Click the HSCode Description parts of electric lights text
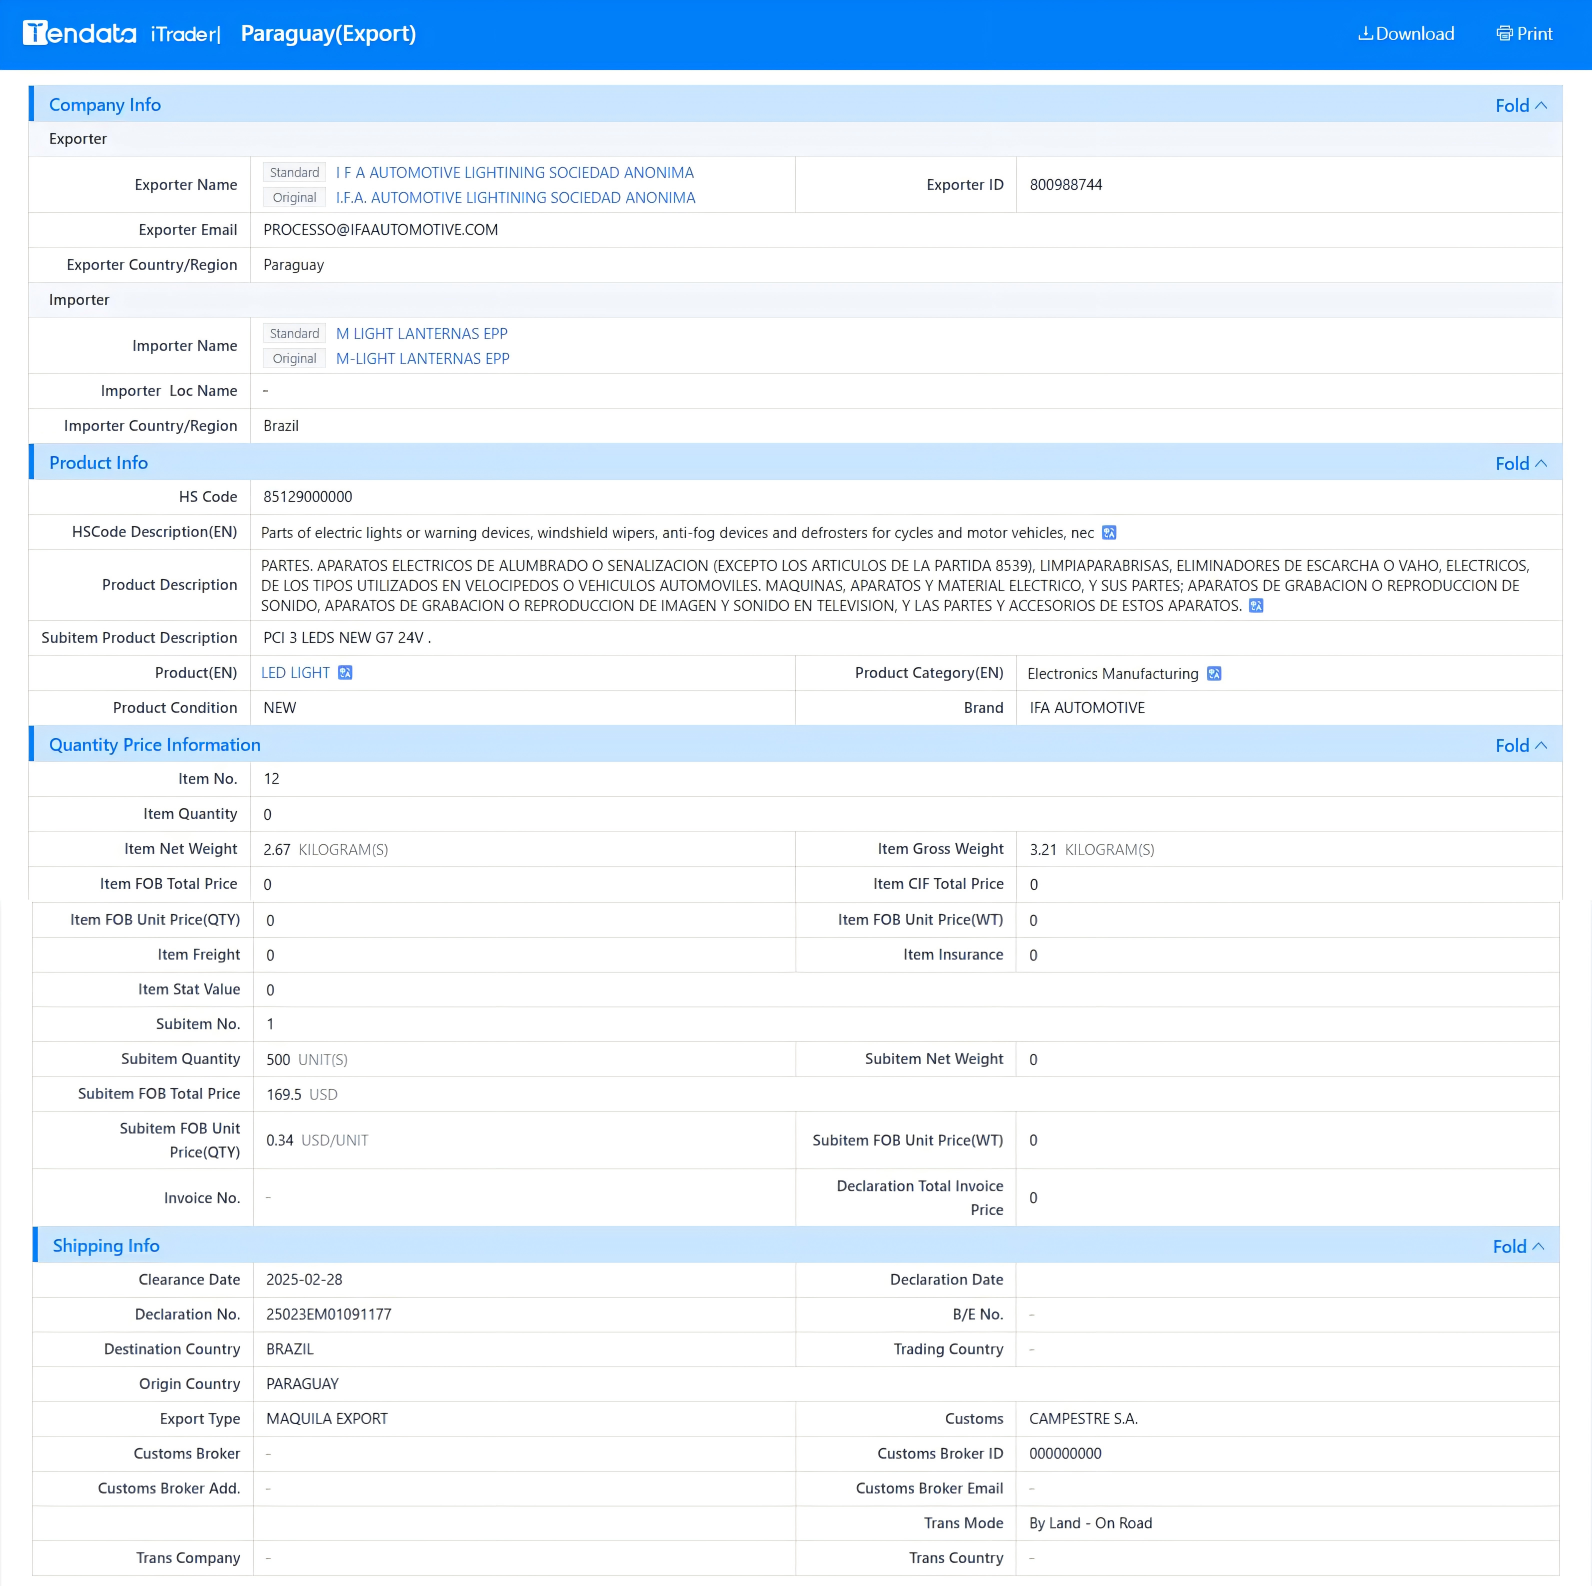This screenshot has width=1592, height=1586. coord(677,533)
